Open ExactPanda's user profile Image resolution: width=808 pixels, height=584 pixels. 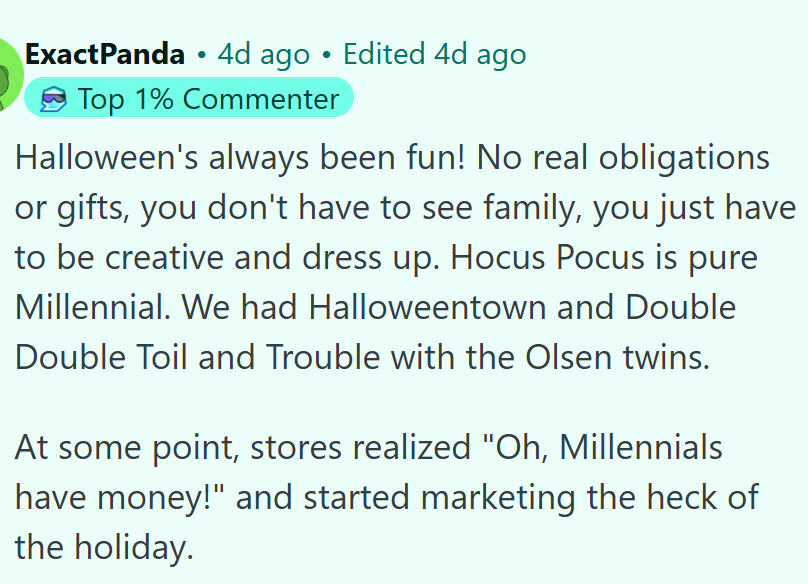[x=105, y=54]
